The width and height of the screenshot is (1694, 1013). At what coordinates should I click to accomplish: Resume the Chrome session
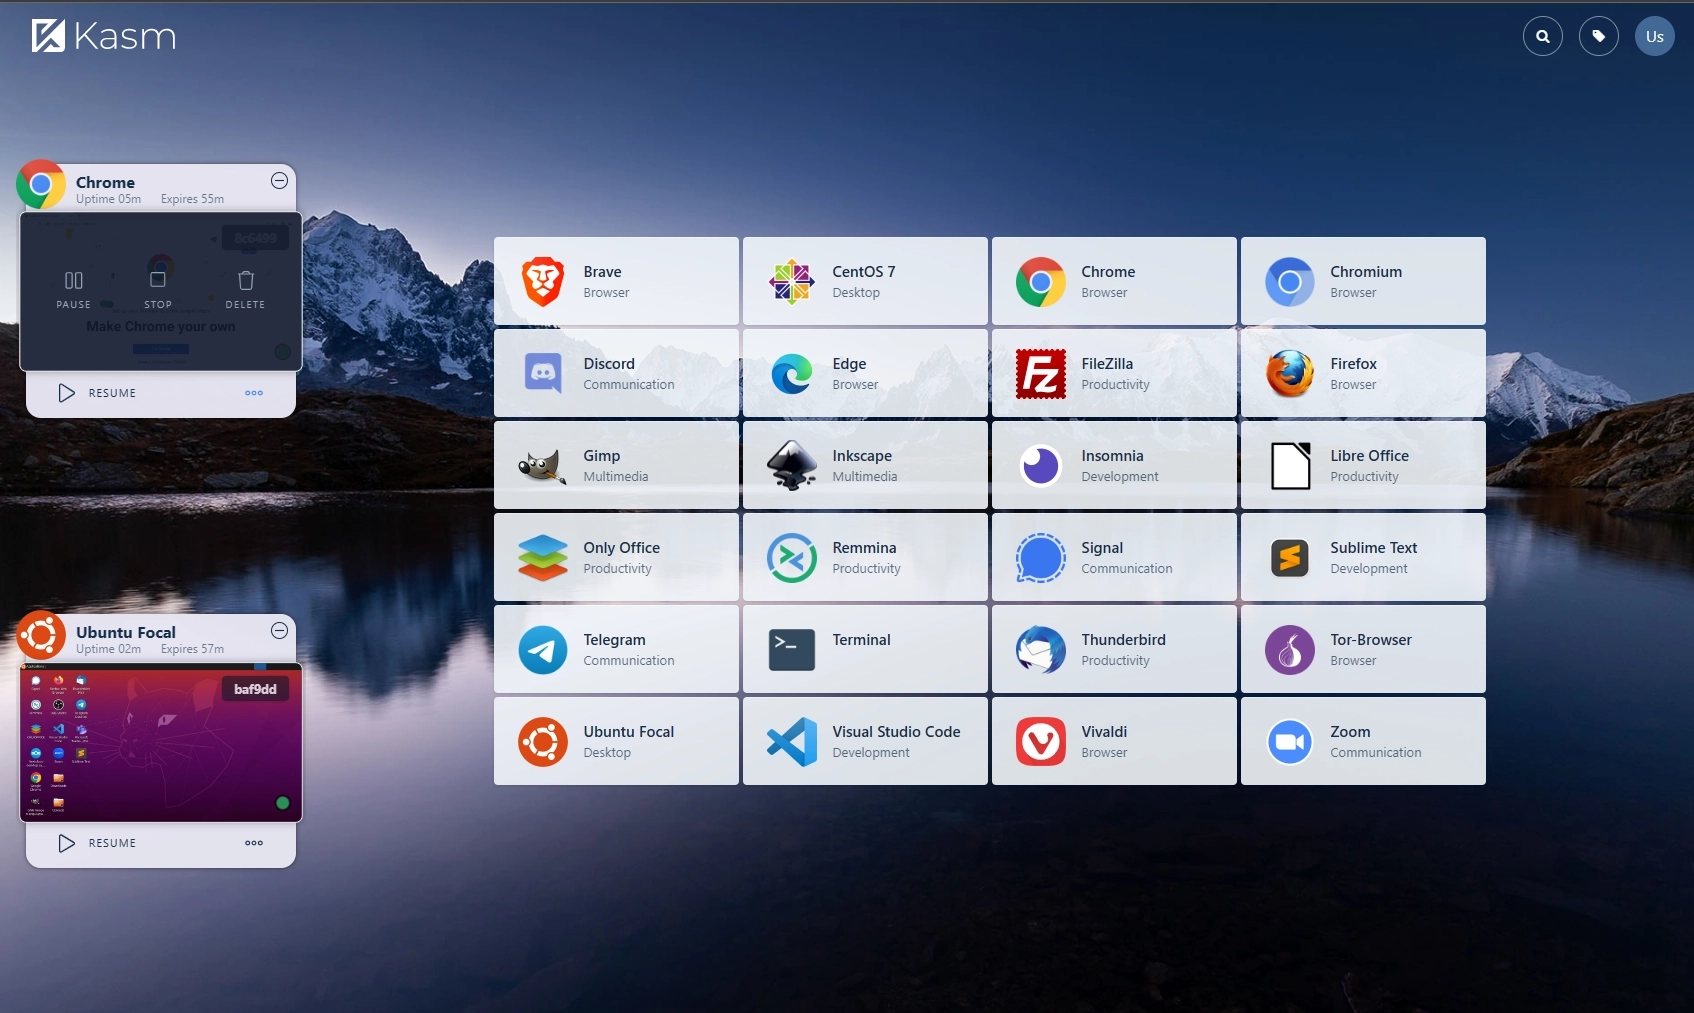coord(97,393)
